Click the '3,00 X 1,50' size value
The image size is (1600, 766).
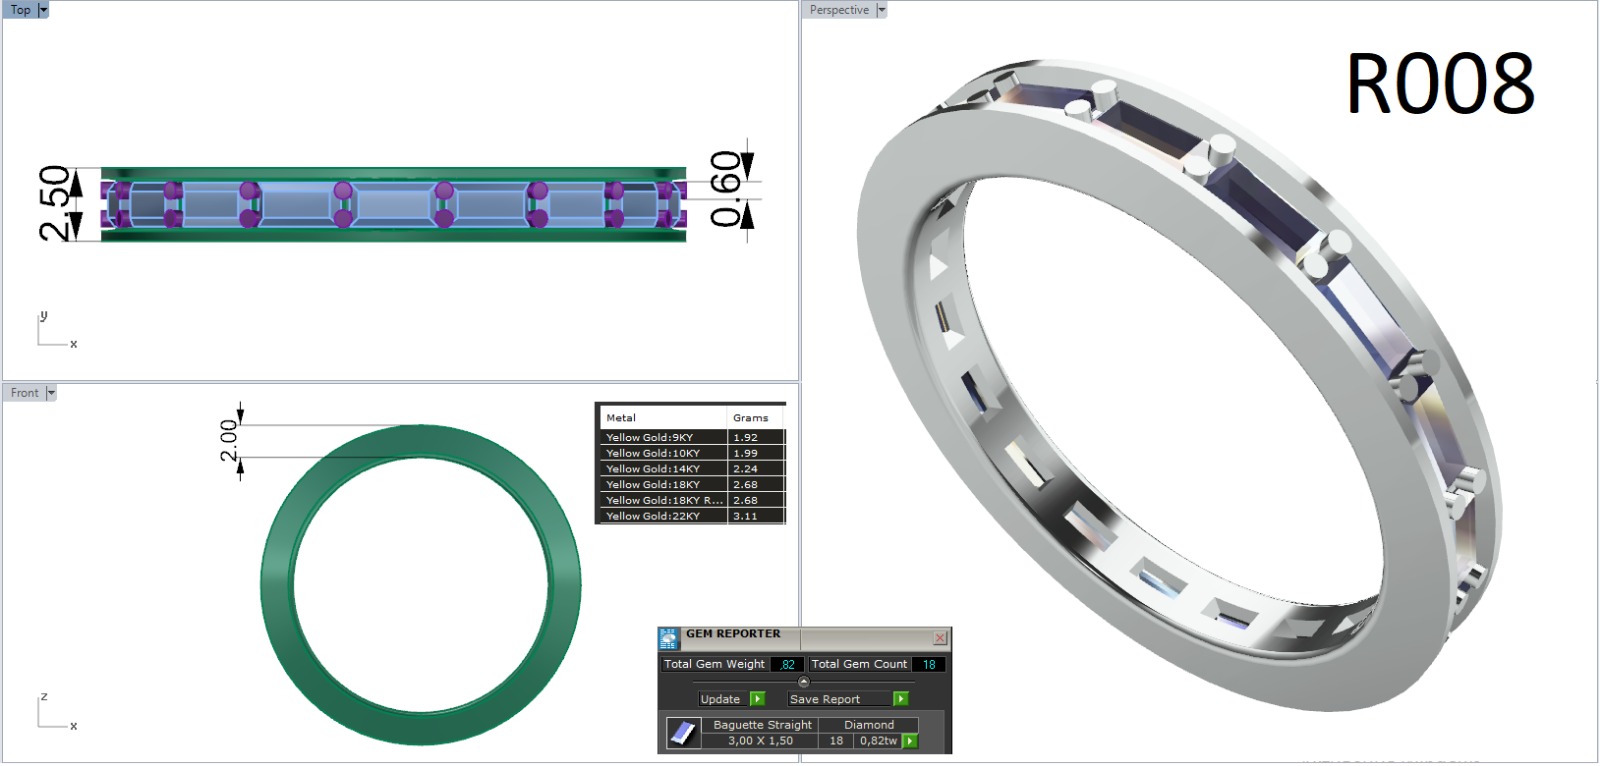(x=760, y=741)
